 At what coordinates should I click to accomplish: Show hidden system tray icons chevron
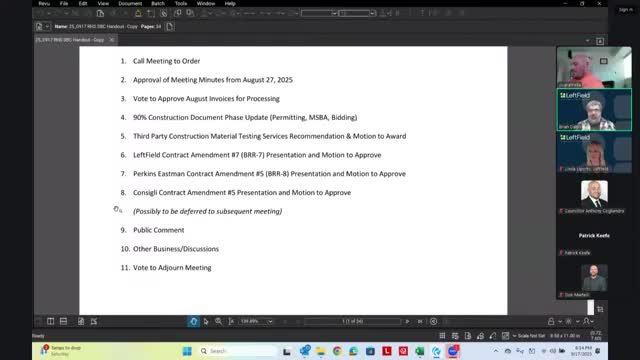tap(496, 351)
